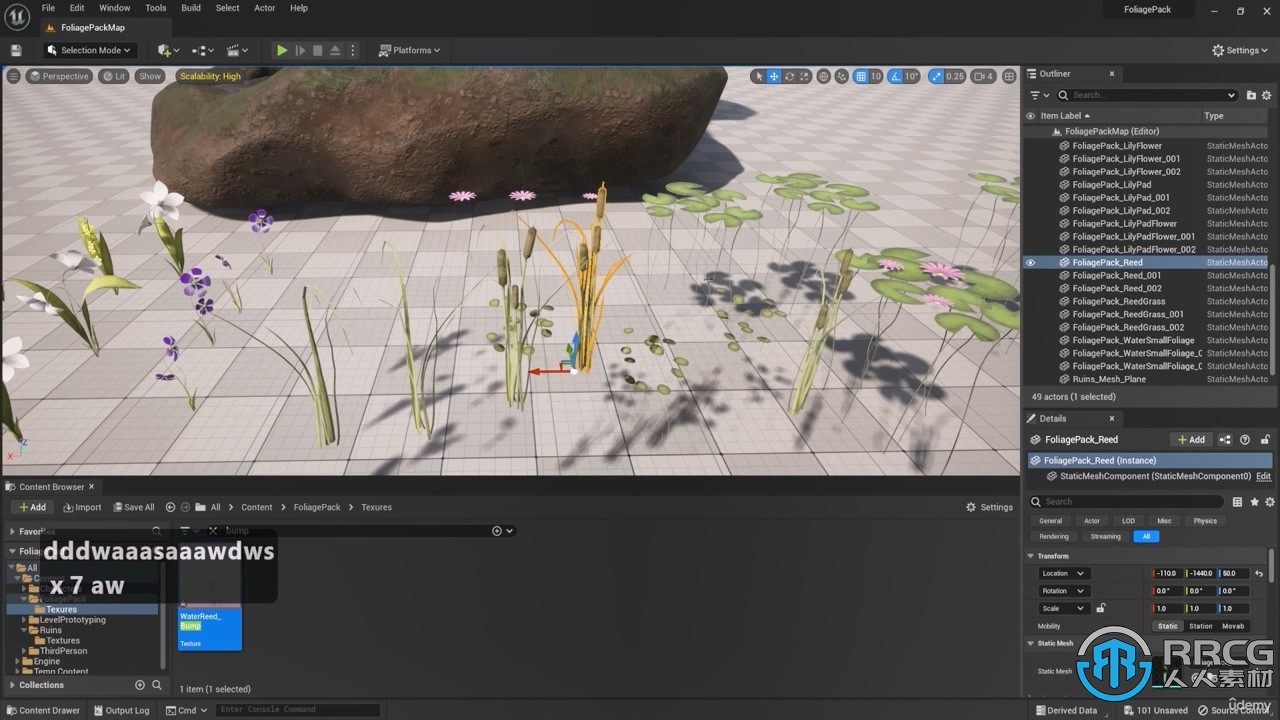Open the Lit view mode dropdown

[x=114, y=76]
